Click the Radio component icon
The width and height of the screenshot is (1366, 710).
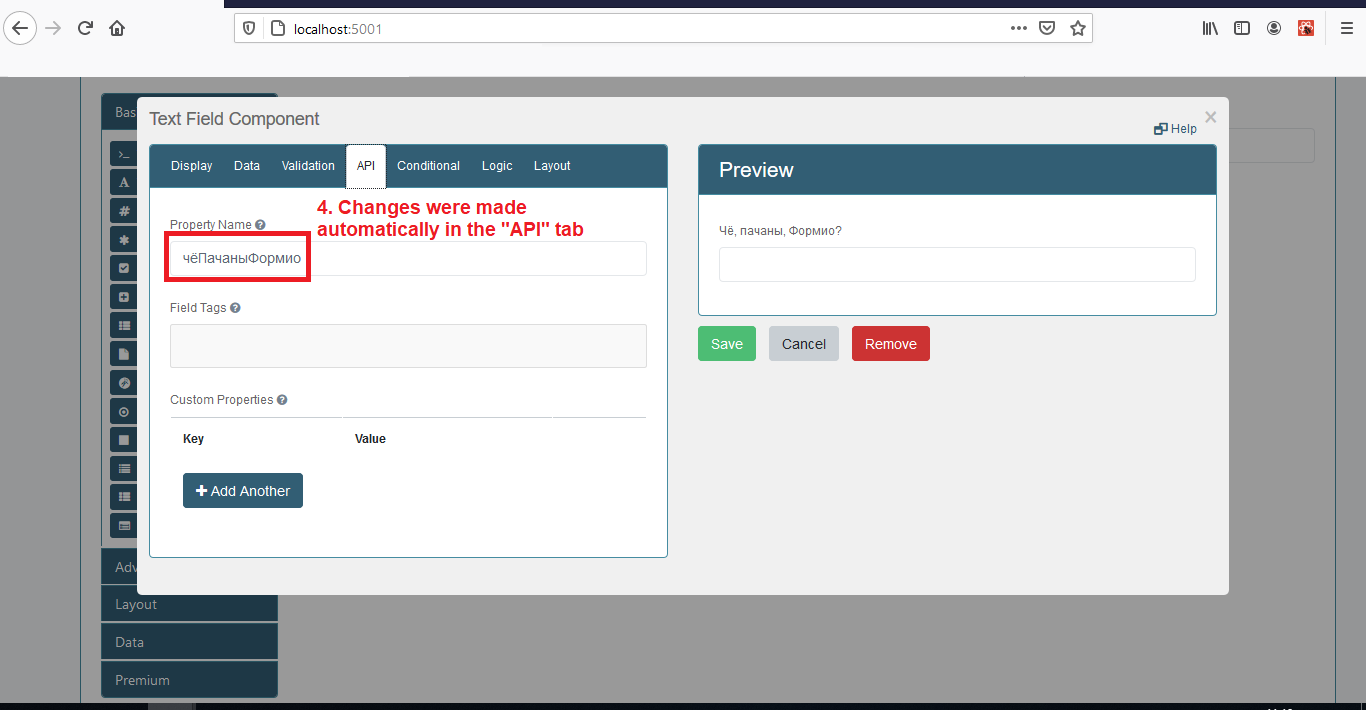123,410
